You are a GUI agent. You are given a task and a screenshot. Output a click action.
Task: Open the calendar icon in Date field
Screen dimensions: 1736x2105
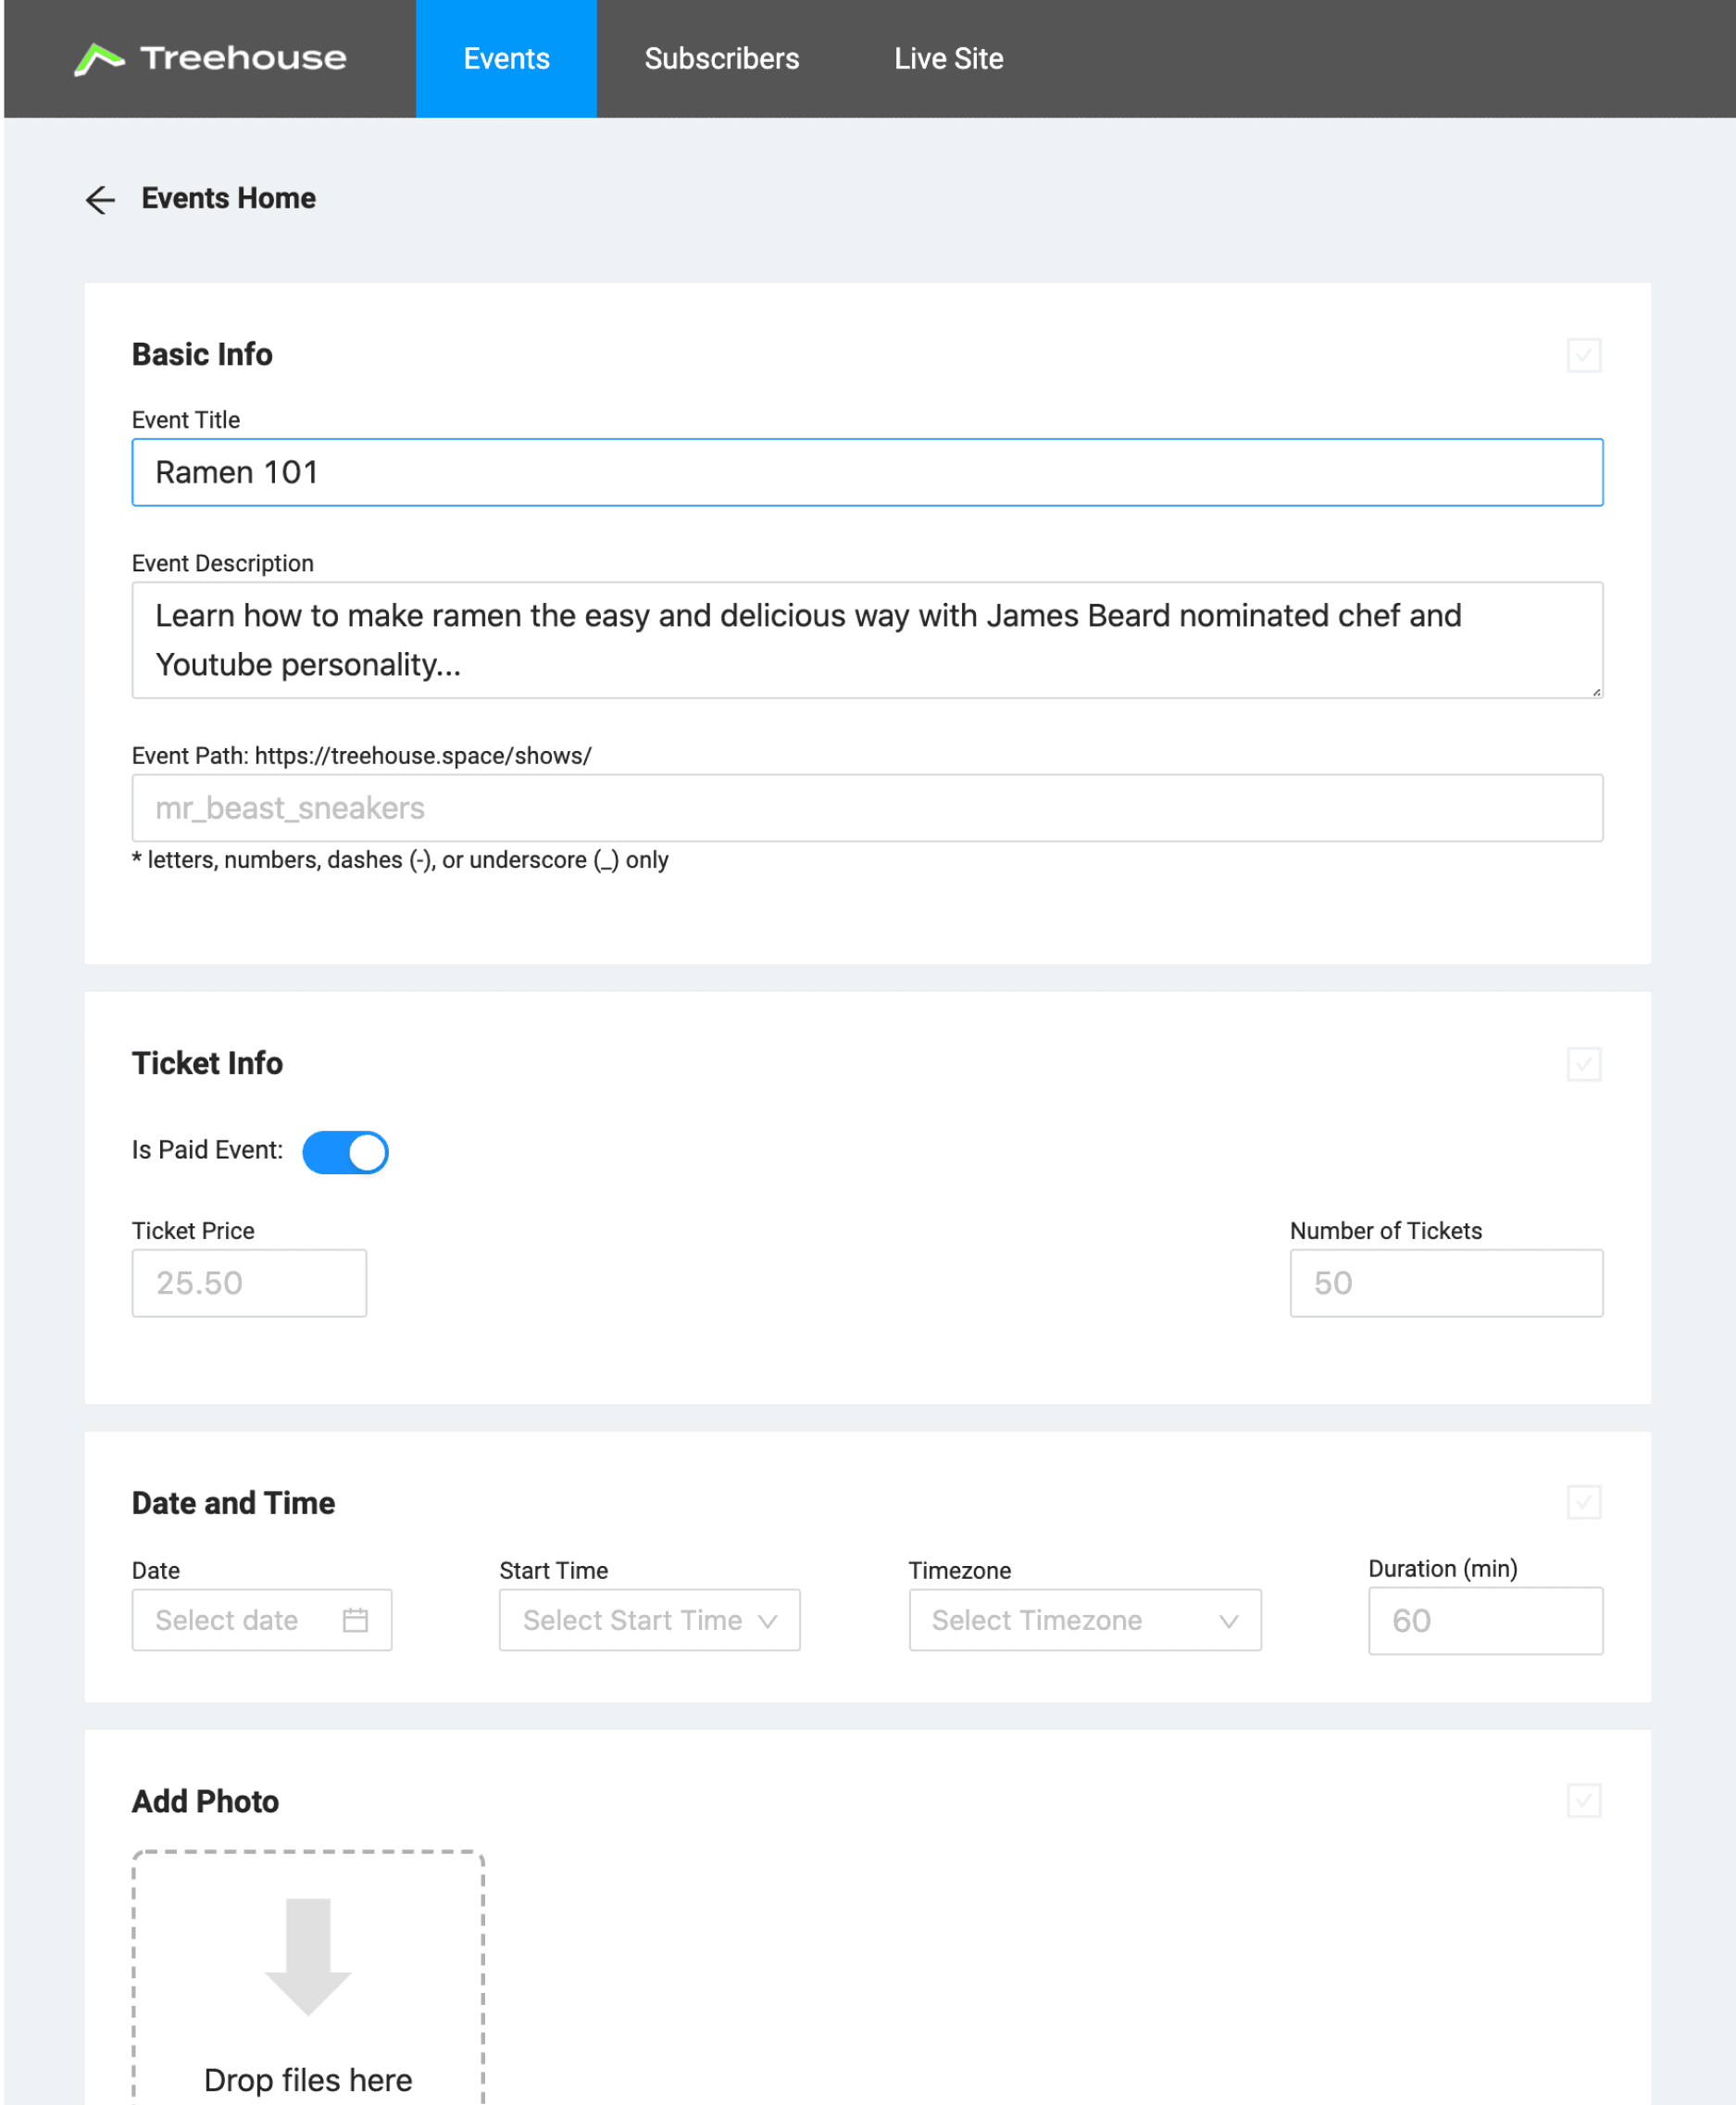coord(355,1619)
